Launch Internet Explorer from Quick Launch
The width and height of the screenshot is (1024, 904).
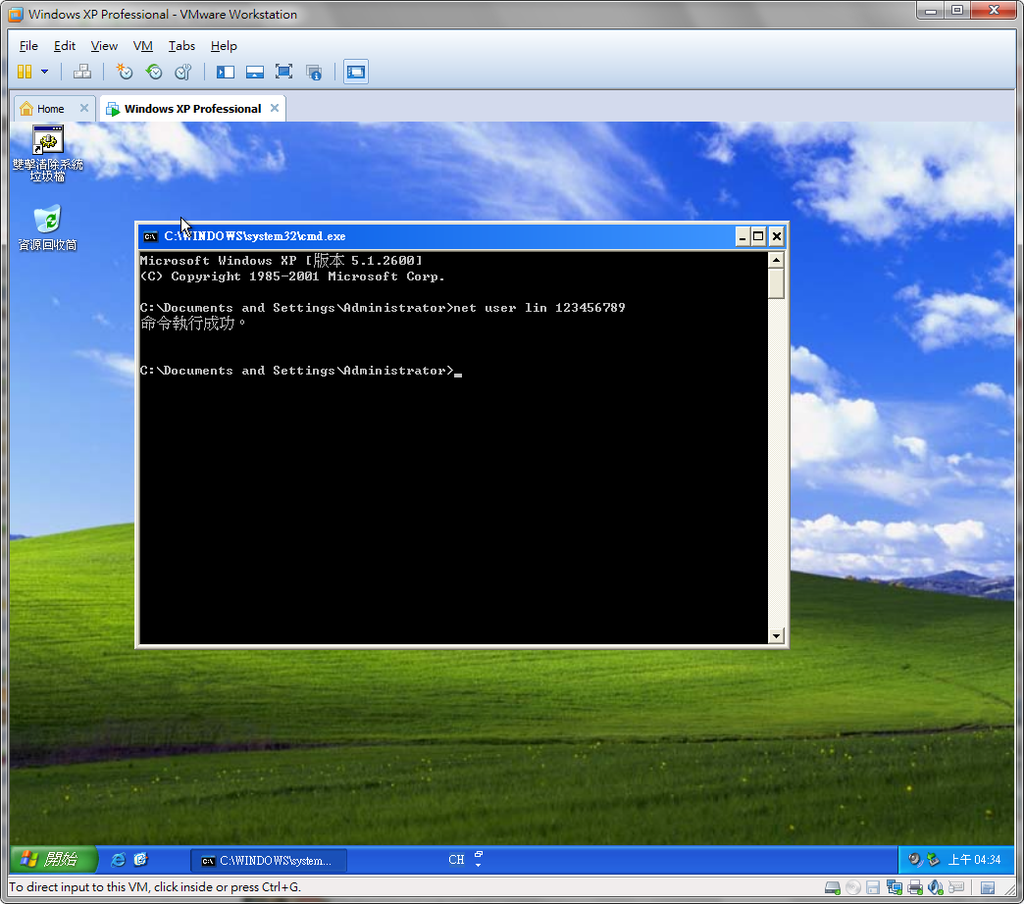[x=118, y=860]
